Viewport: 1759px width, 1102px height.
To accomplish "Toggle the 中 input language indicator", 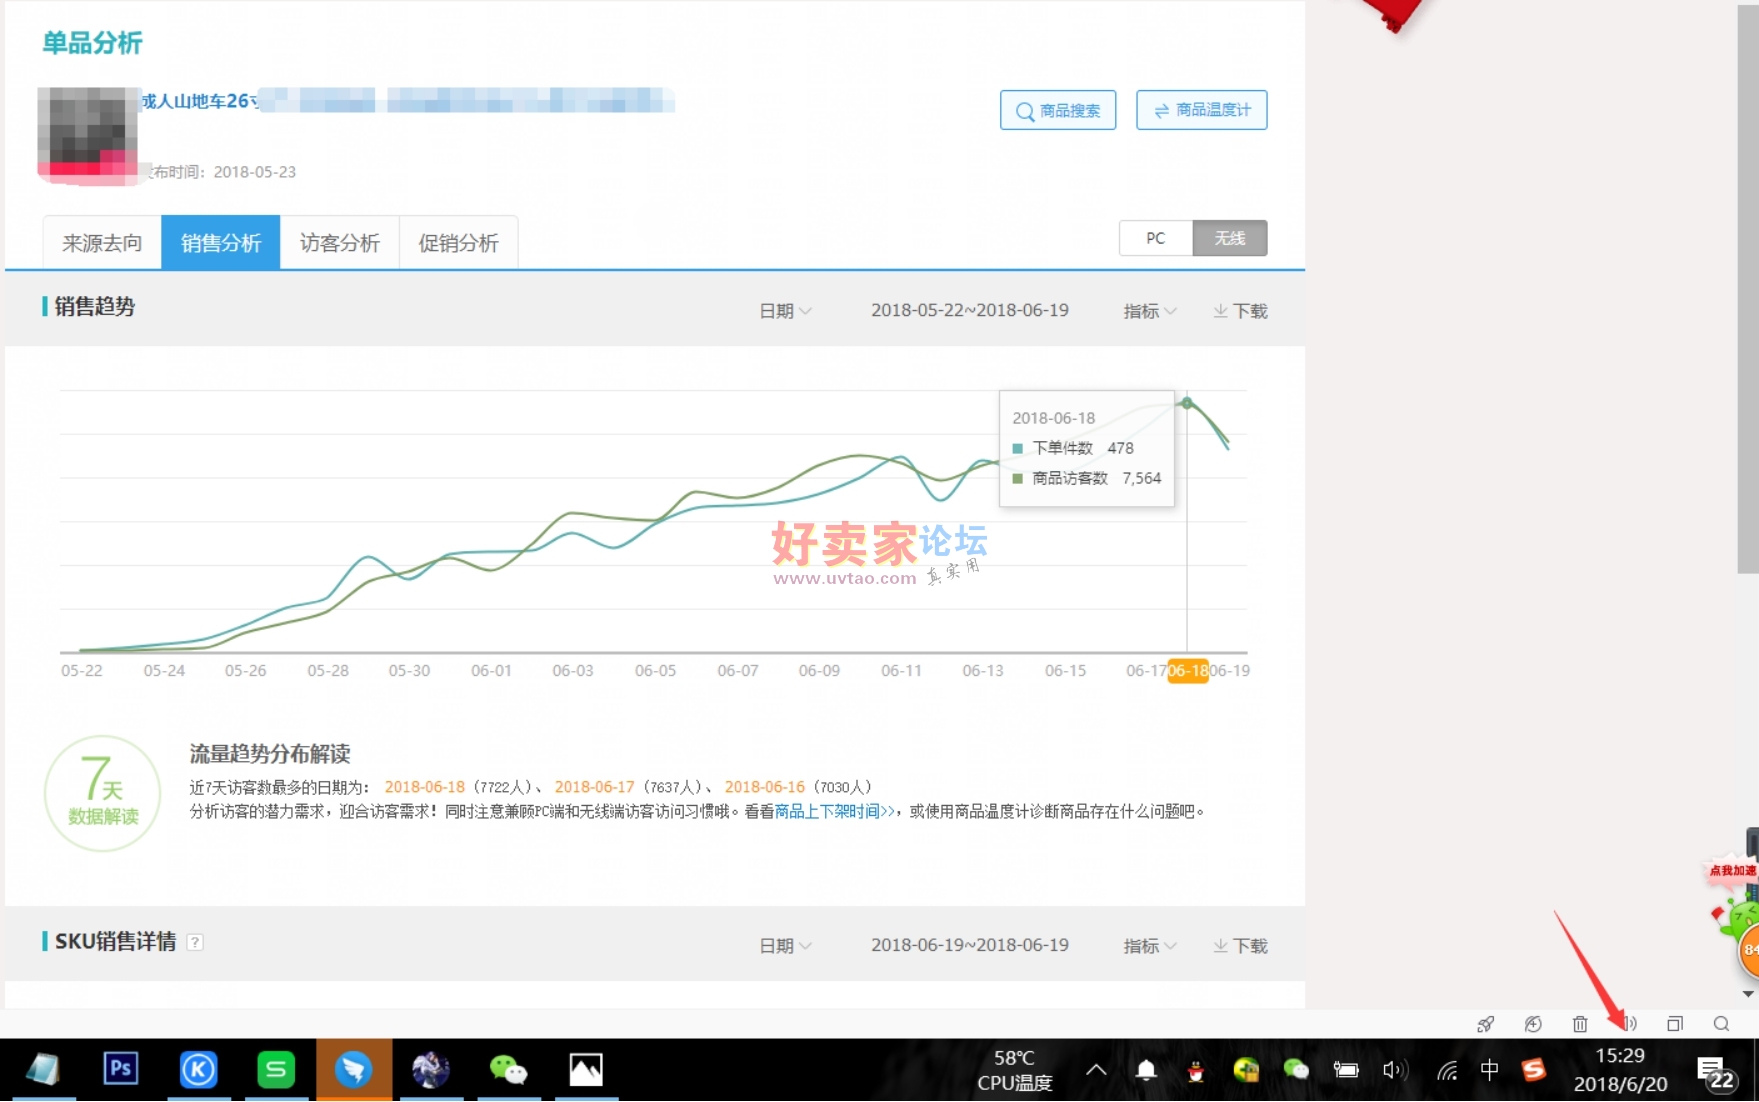I will 1489,1070.
